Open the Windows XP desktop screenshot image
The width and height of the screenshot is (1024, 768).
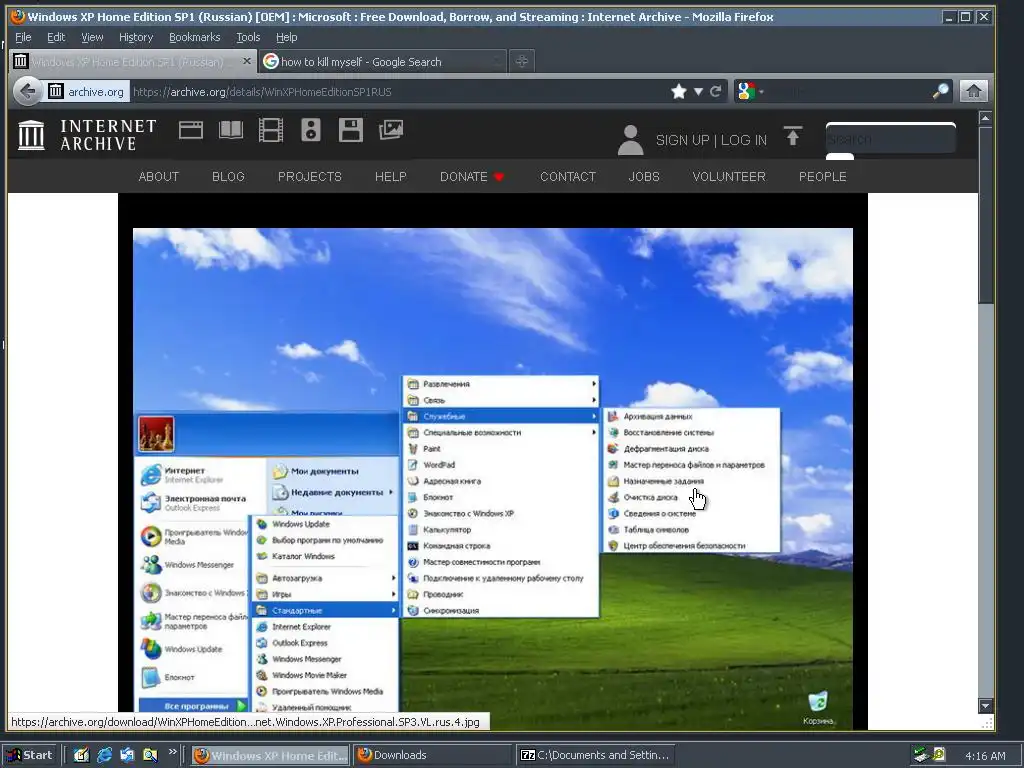click(x=492, y=479)
